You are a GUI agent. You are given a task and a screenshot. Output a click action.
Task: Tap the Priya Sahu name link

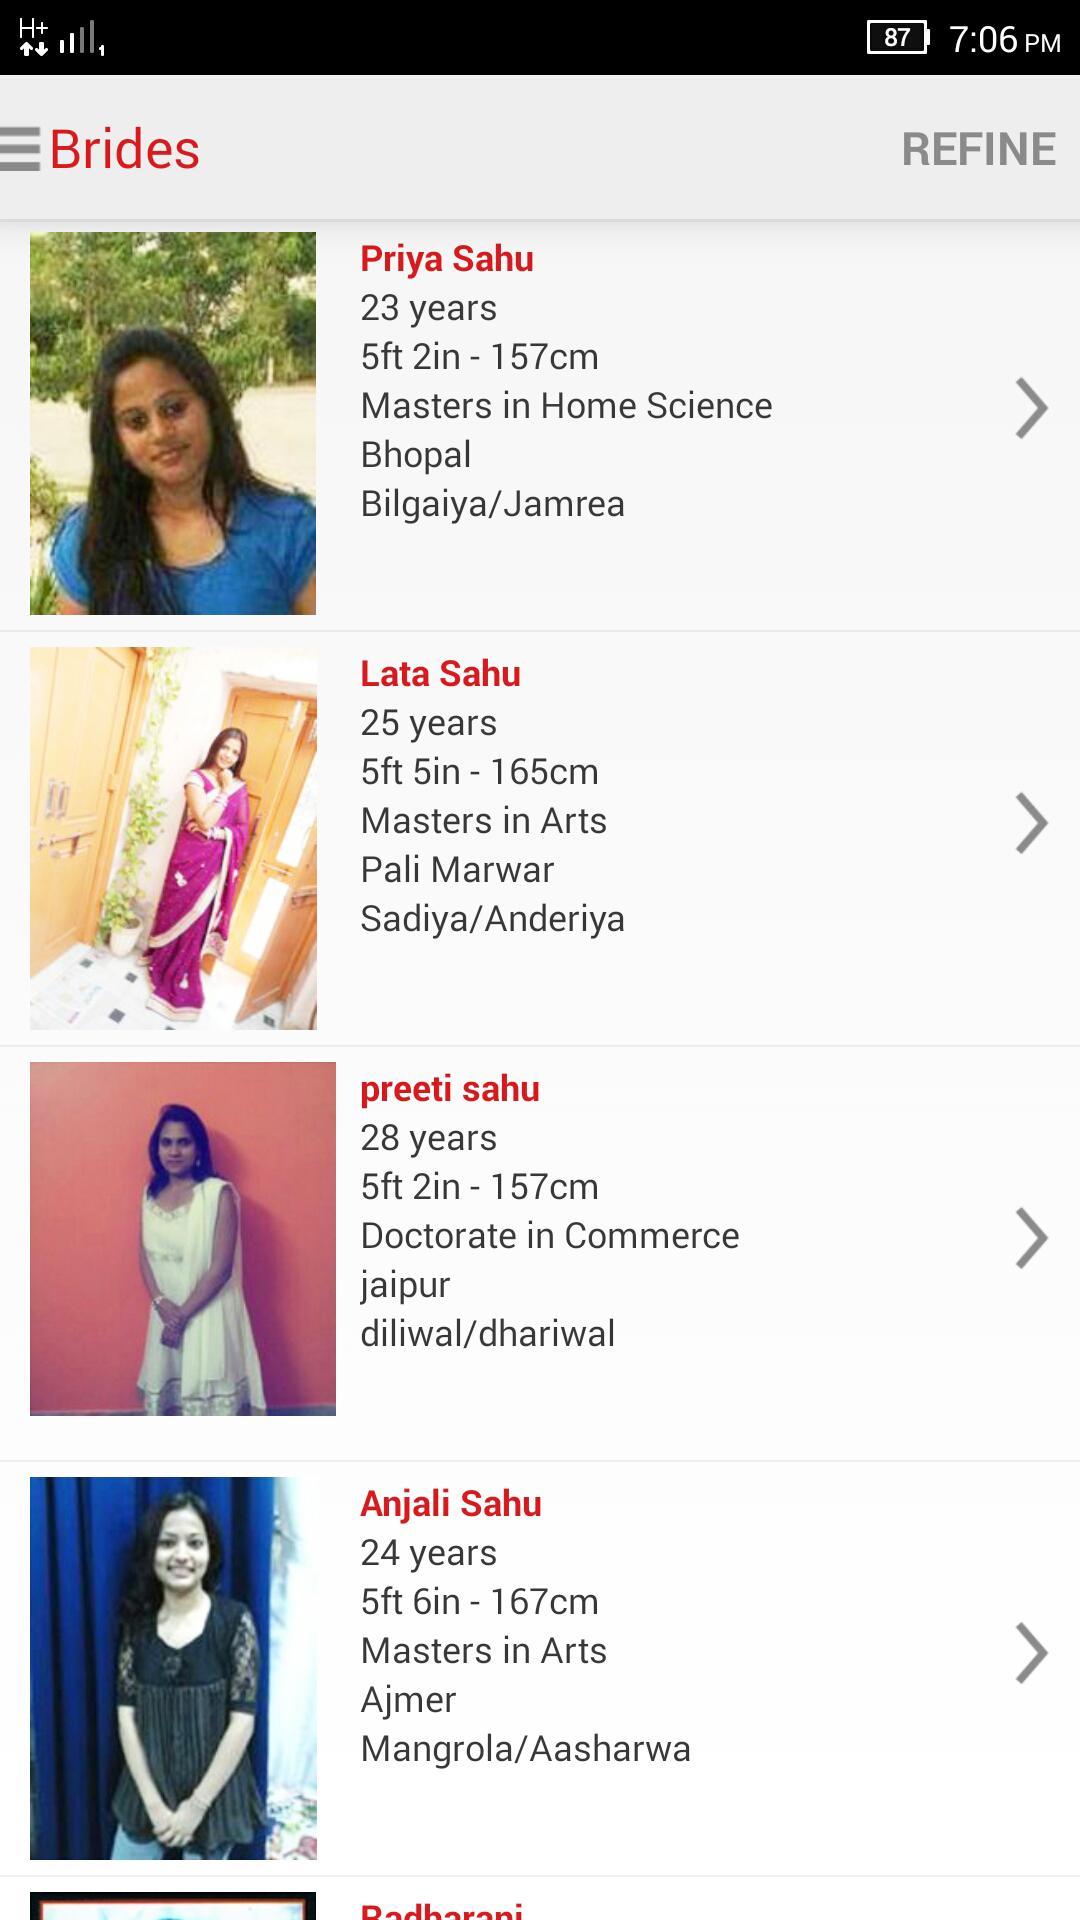point(447,259)
